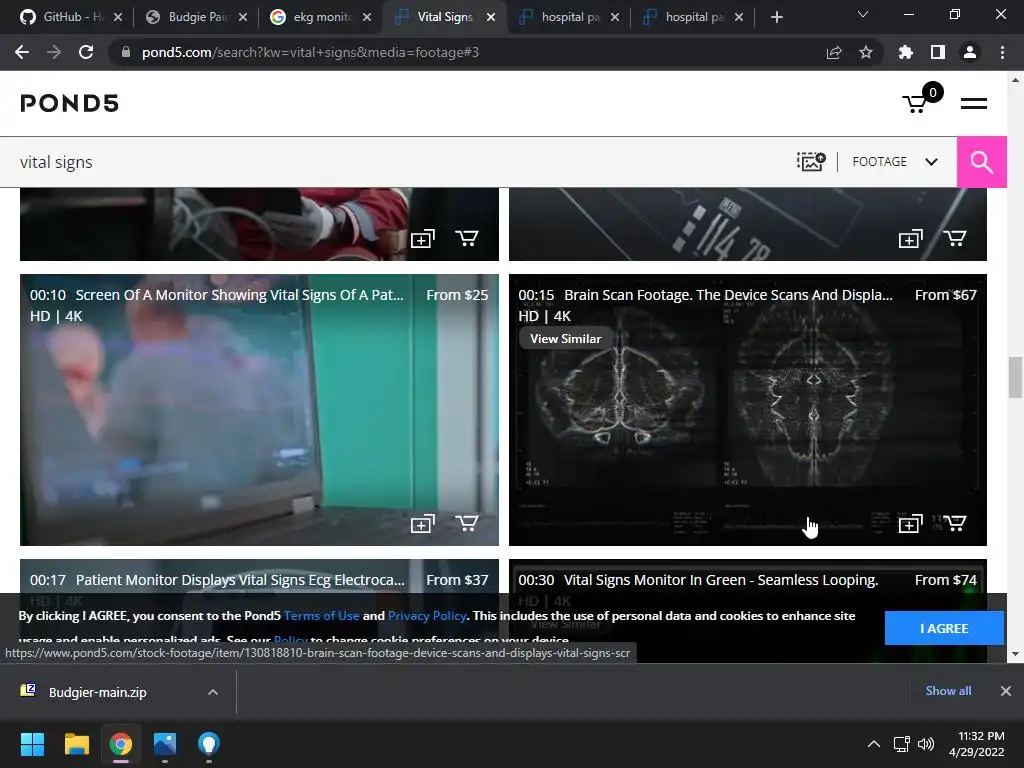Add the red jacket clip to a collection
Image resolution: width=1024 pixels, height=768 pixels.
pos(423,239)
